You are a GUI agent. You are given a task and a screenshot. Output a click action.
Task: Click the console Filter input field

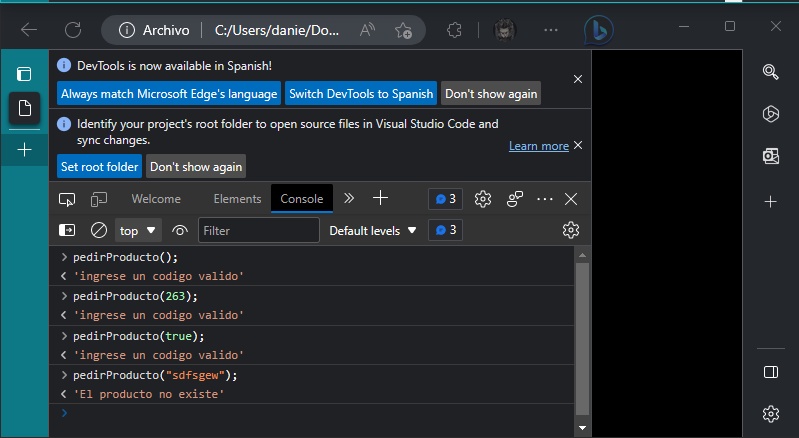point(258,230)
